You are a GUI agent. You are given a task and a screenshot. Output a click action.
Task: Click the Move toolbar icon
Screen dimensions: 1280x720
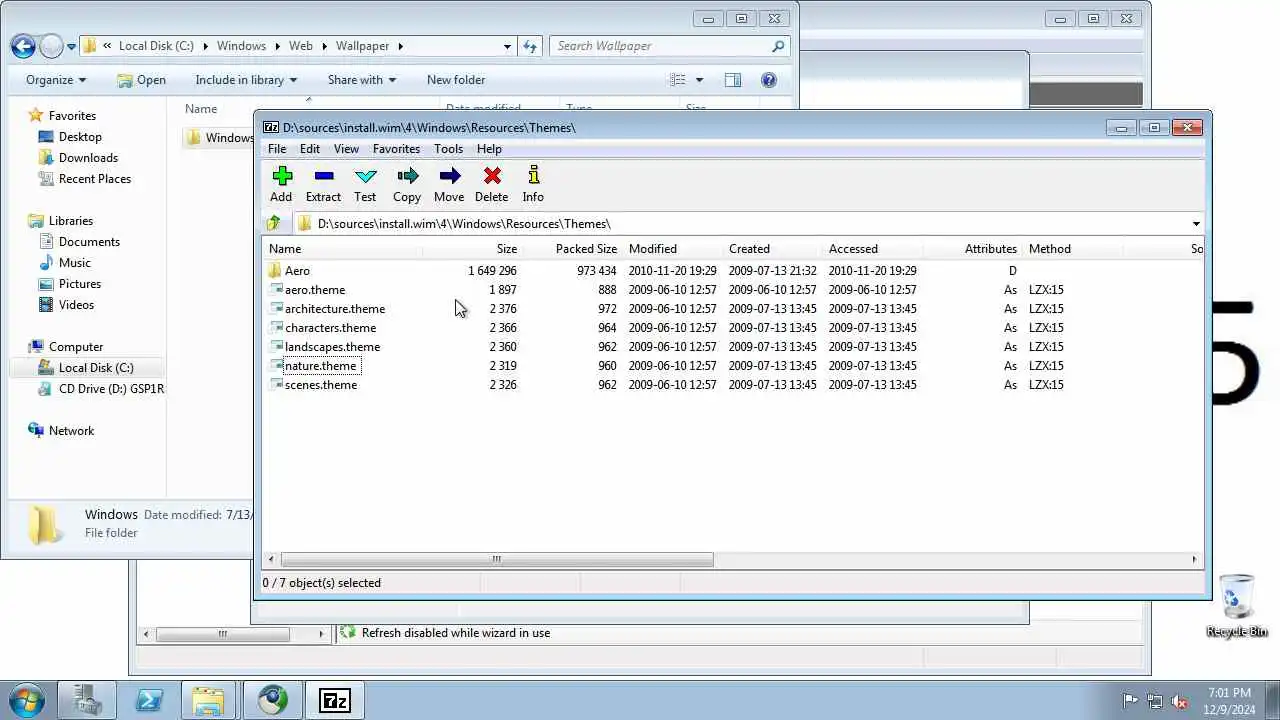pyautogui.click(x=449, y=176)
